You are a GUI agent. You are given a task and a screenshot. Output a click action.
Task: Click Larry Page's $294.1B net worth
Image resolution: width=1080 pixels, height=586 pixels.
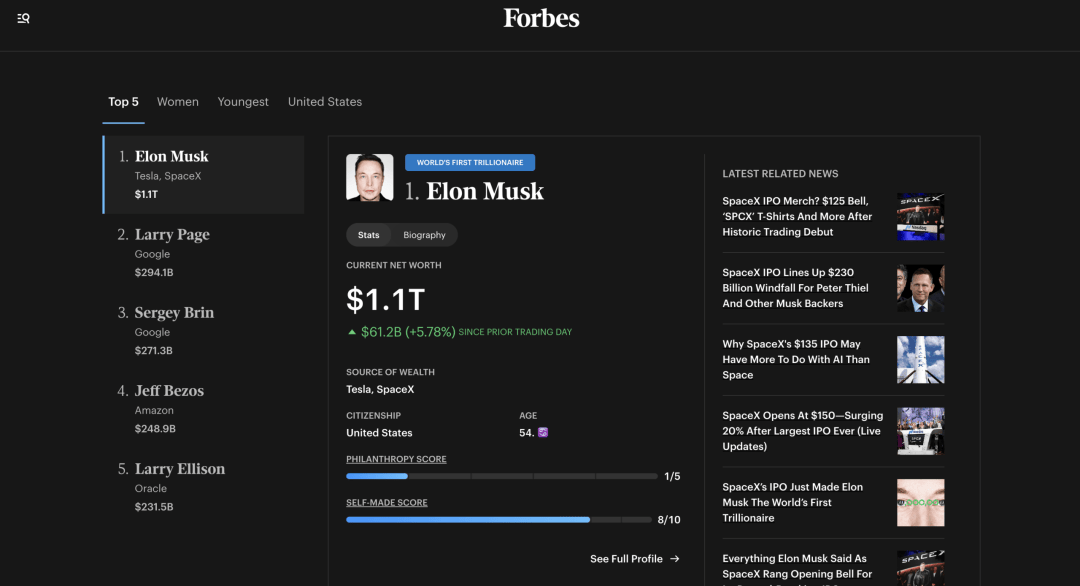(154, 273)
